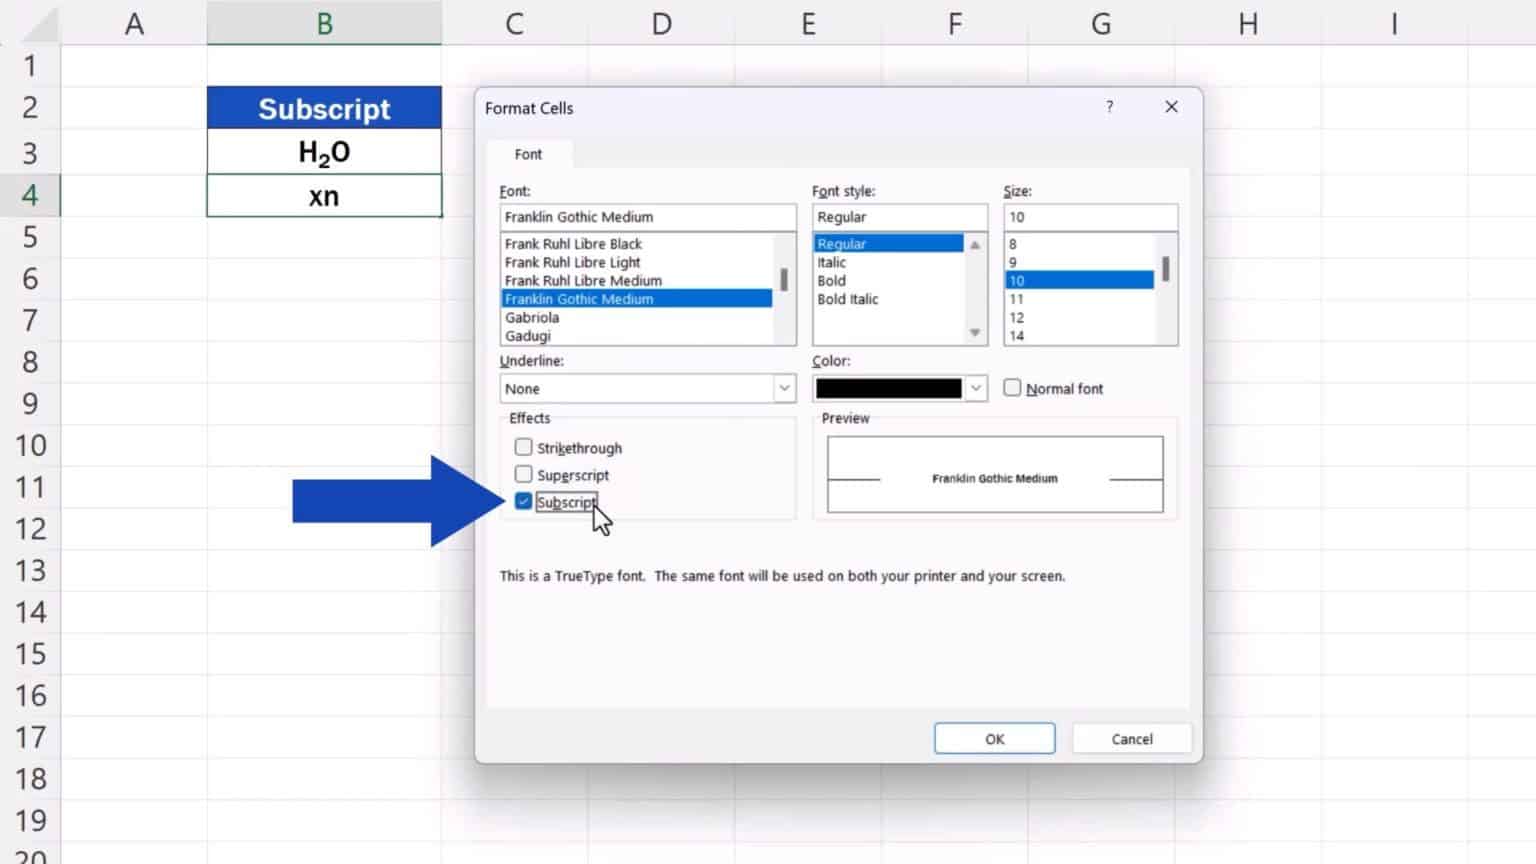
Task: Cancel the Format Cells dialog
Action: (x=1131, y=738)
